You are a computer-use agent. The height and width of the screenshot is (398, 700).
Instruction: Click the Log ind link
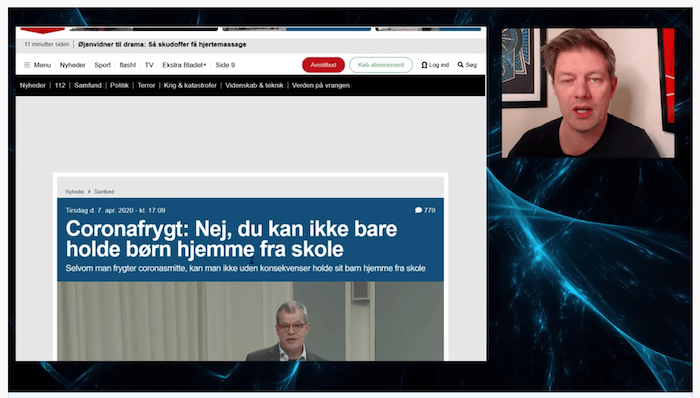pyautogui.click(x=439, y=65)
